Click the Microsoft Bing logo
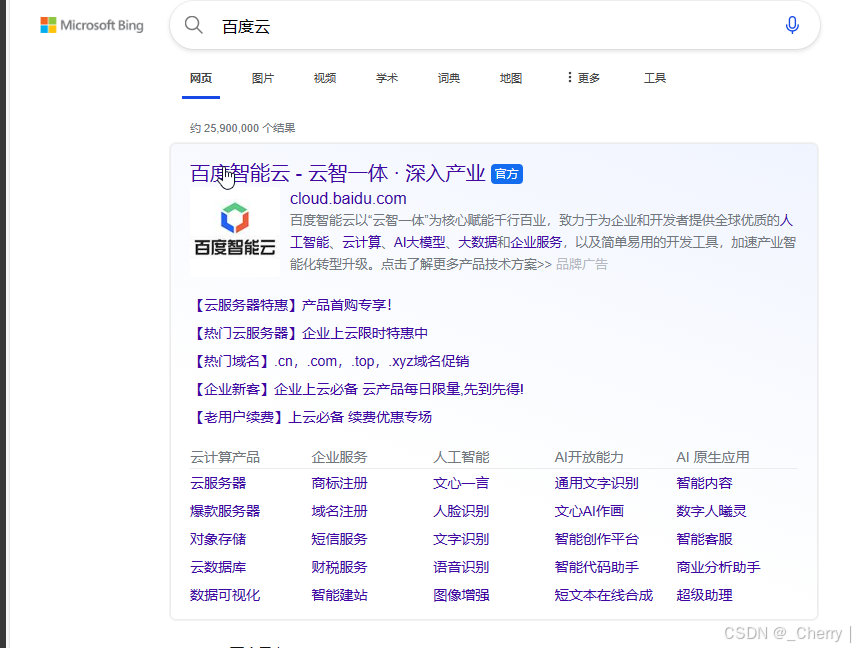862x648 pixels. click(x=92, y=25)
